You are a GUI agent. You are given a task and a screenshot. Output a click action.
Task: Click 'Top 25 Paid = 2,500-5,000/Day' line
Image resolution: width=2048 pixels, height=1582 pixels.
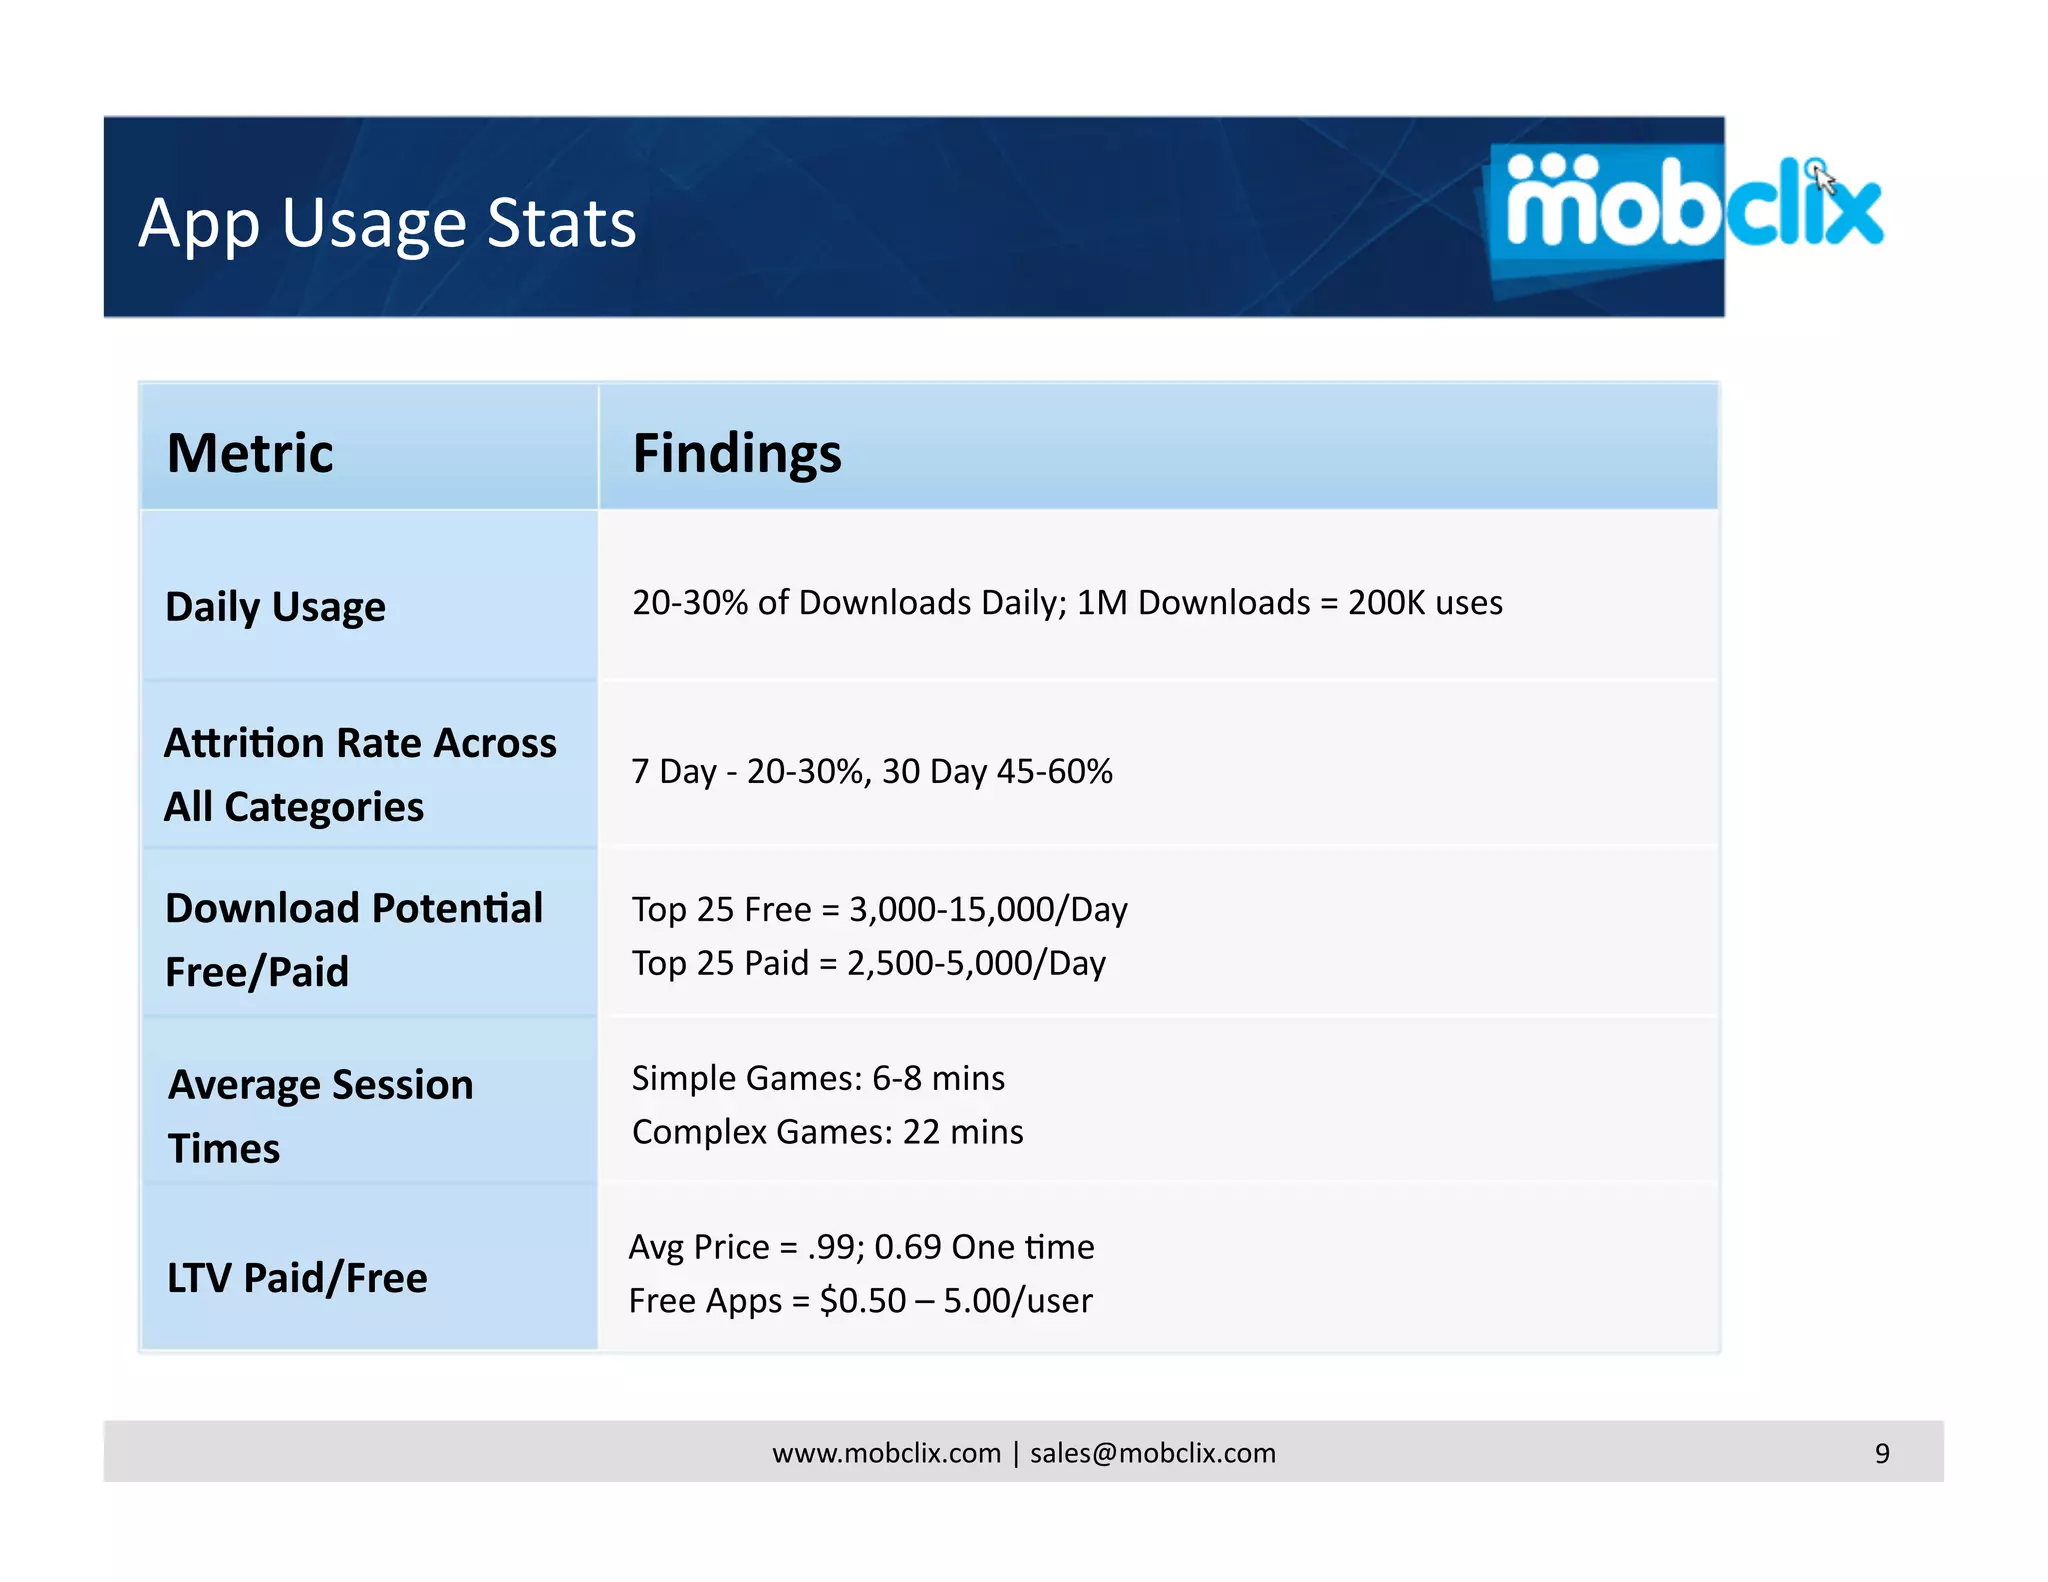[x=869, y=963]
